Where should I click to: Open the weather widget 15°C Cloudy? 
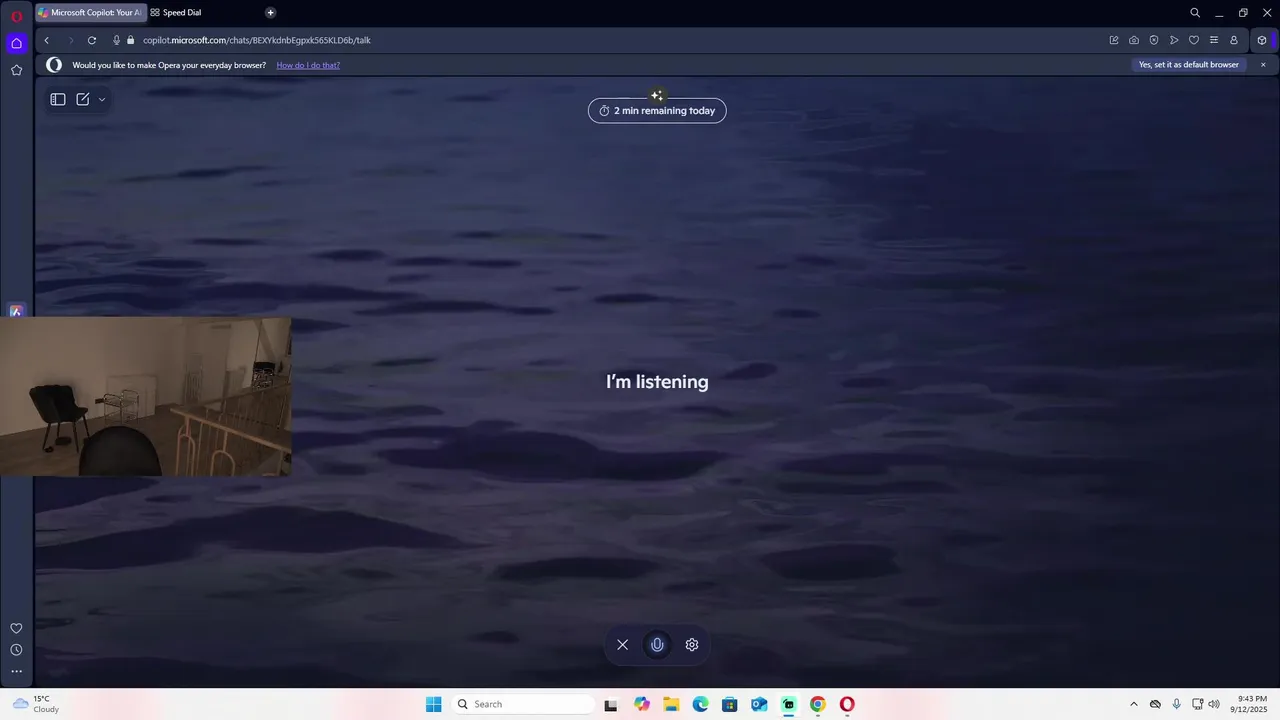pyautogui.click(x=36, y=704)
